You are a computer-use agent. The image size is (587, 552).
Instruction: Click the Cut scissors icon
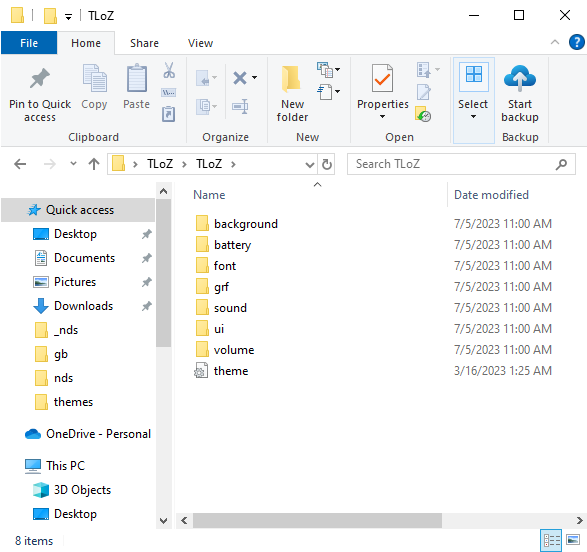169,70
